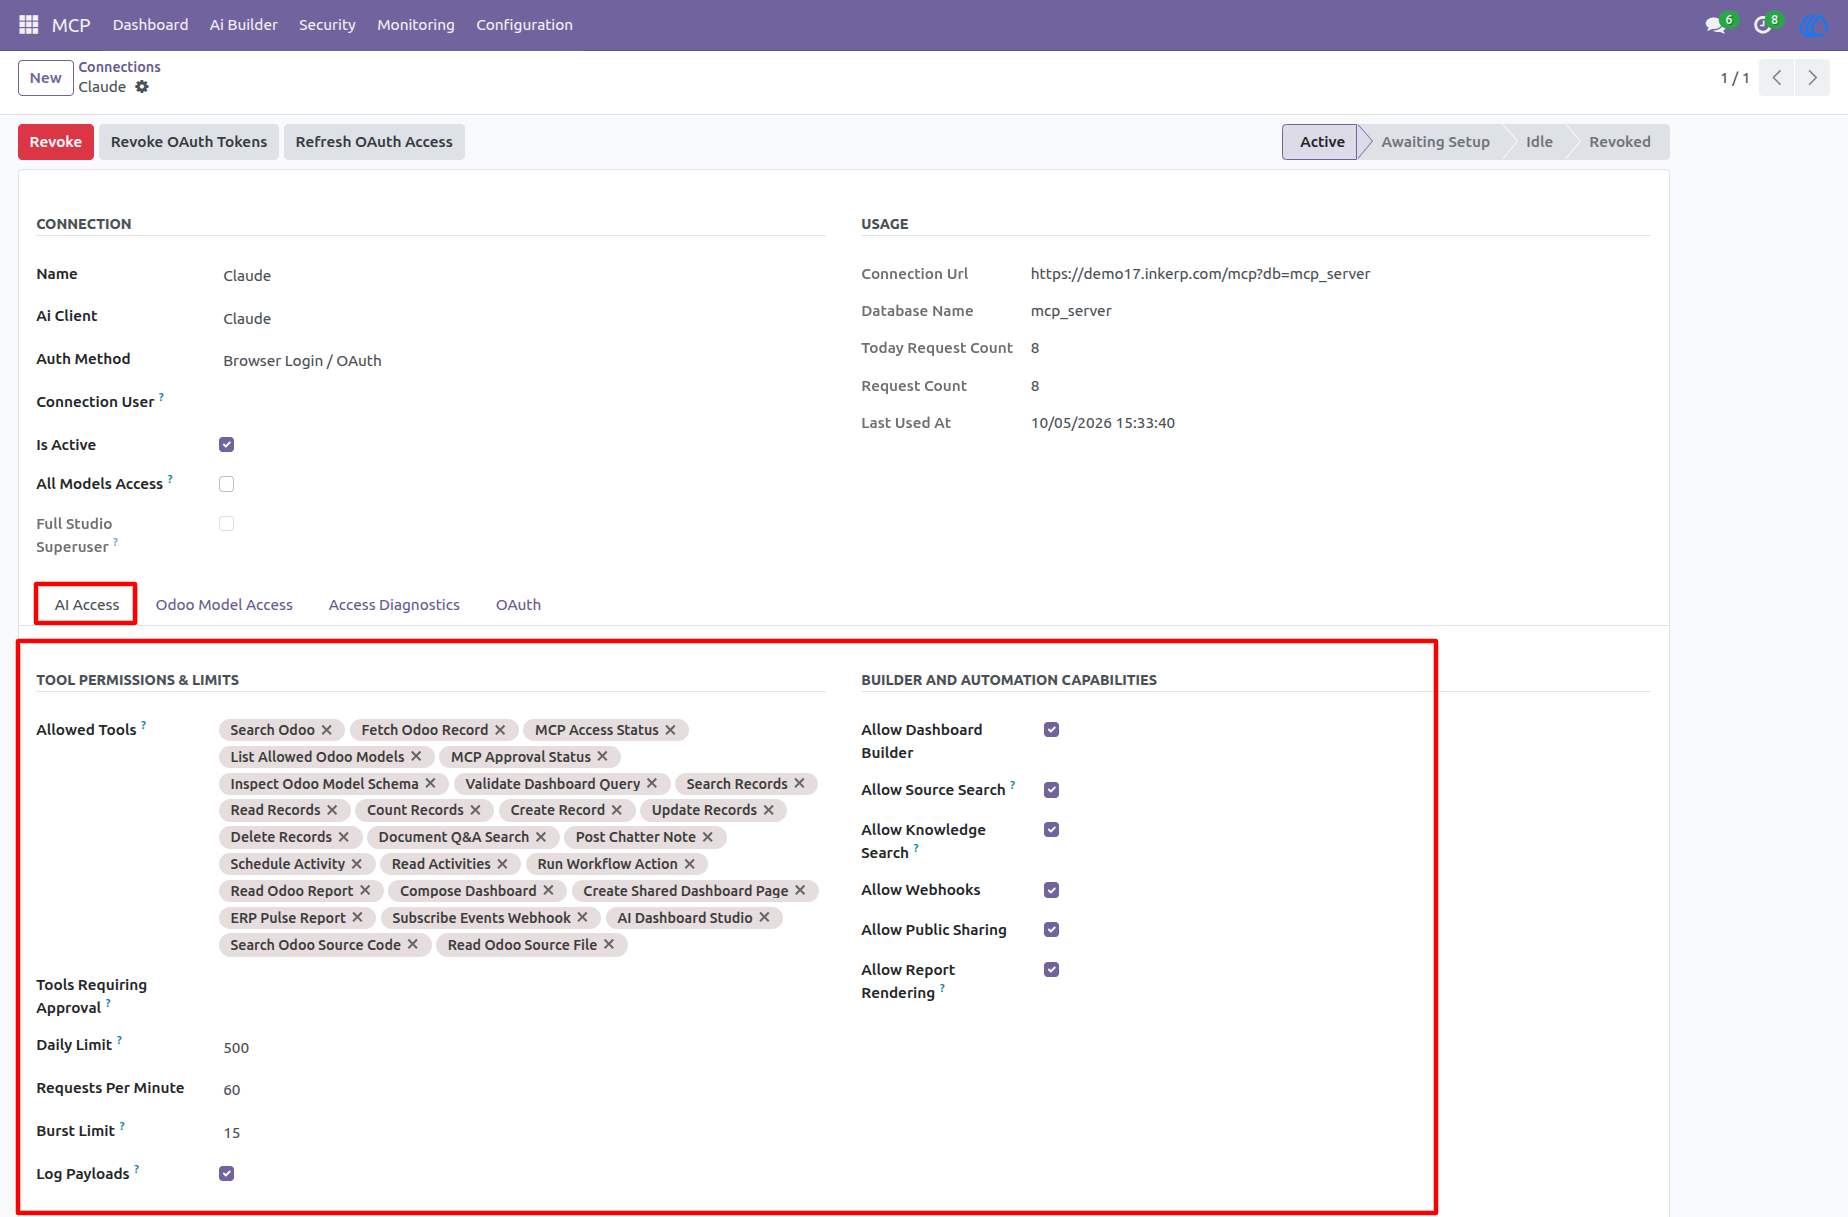Remove the AI Dashboard Studio tag
The height and width of the screenshot is (1217, 1848).
(764, 918)
